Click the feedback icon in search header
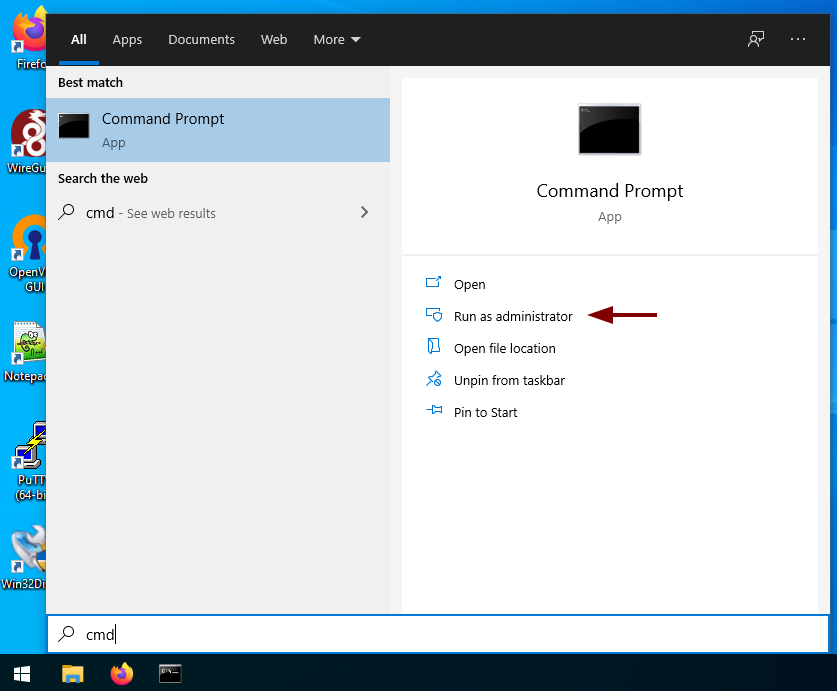Image resolution: width=837 pixels, height=691 pixels. pyautogui.click(x=756, y=39)
